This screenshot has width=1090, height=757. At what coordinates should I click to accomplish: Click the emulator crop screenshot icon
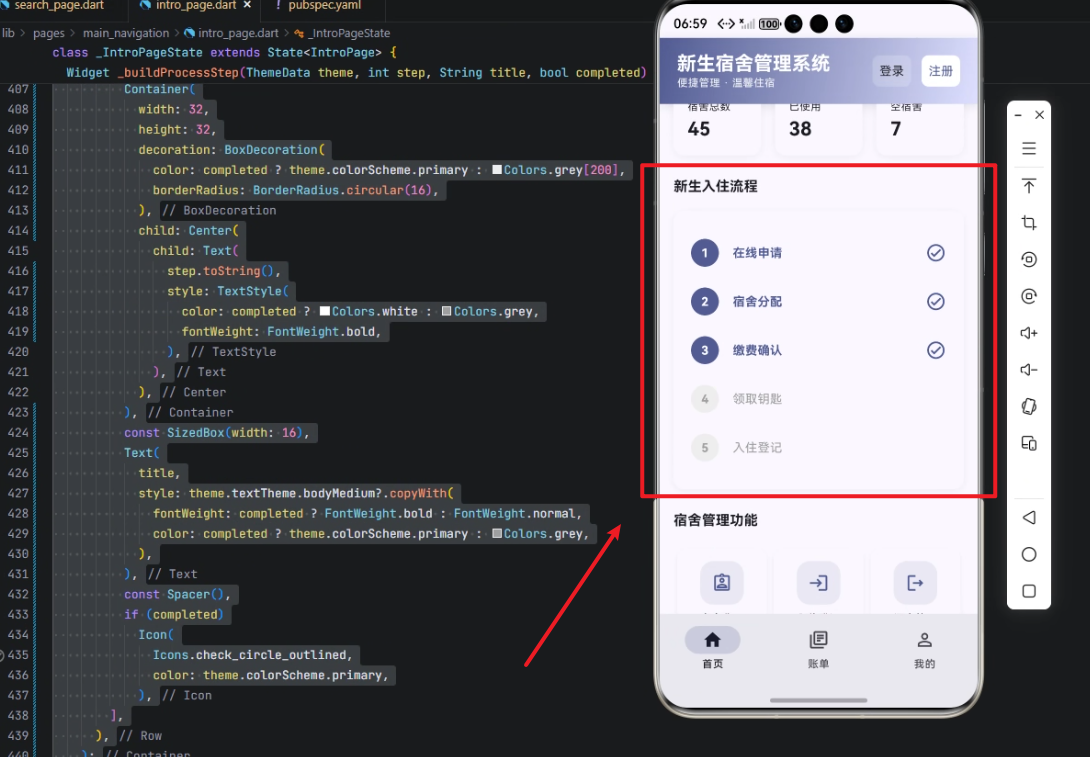click(x=1029, y=222)
